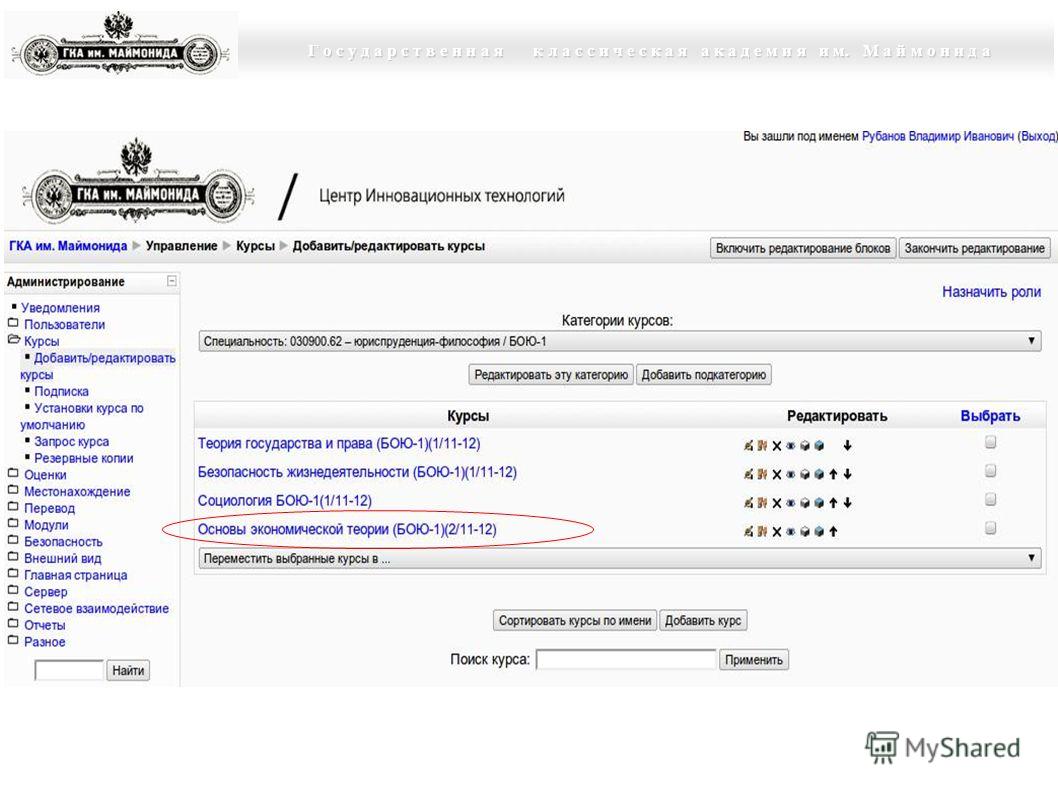Expand the Безопасность folder
The height and width of the screenshot is (793, 1058).
13,541
